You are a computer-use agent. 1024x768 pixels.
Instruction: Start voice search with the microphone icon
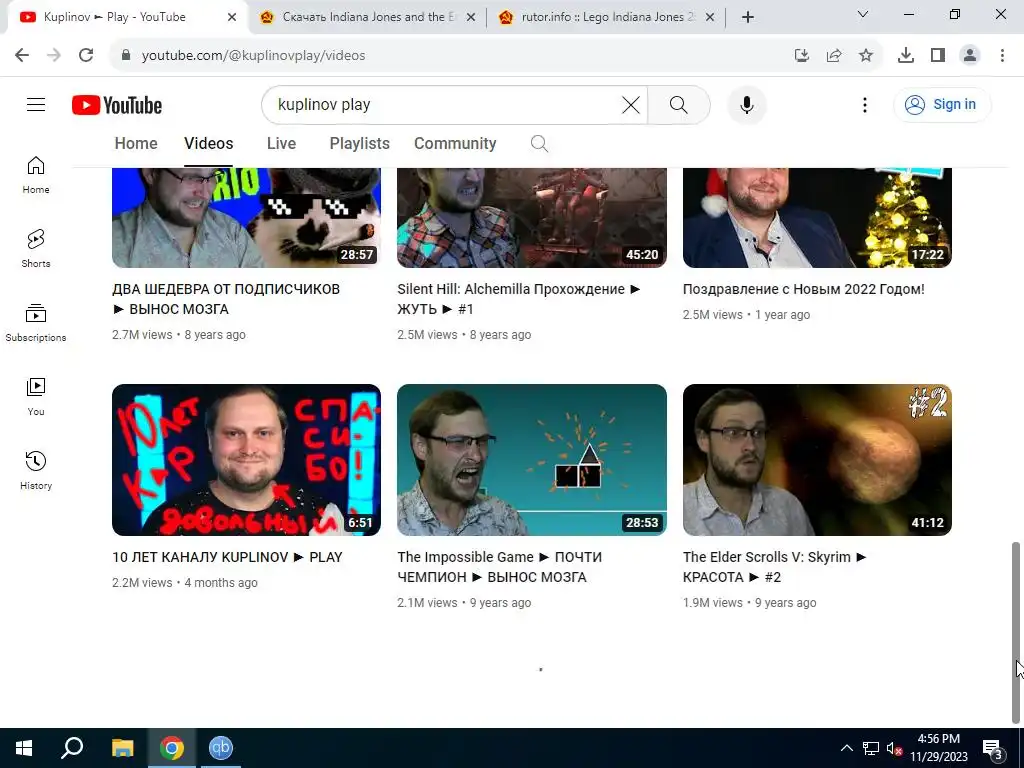[746, 104]
